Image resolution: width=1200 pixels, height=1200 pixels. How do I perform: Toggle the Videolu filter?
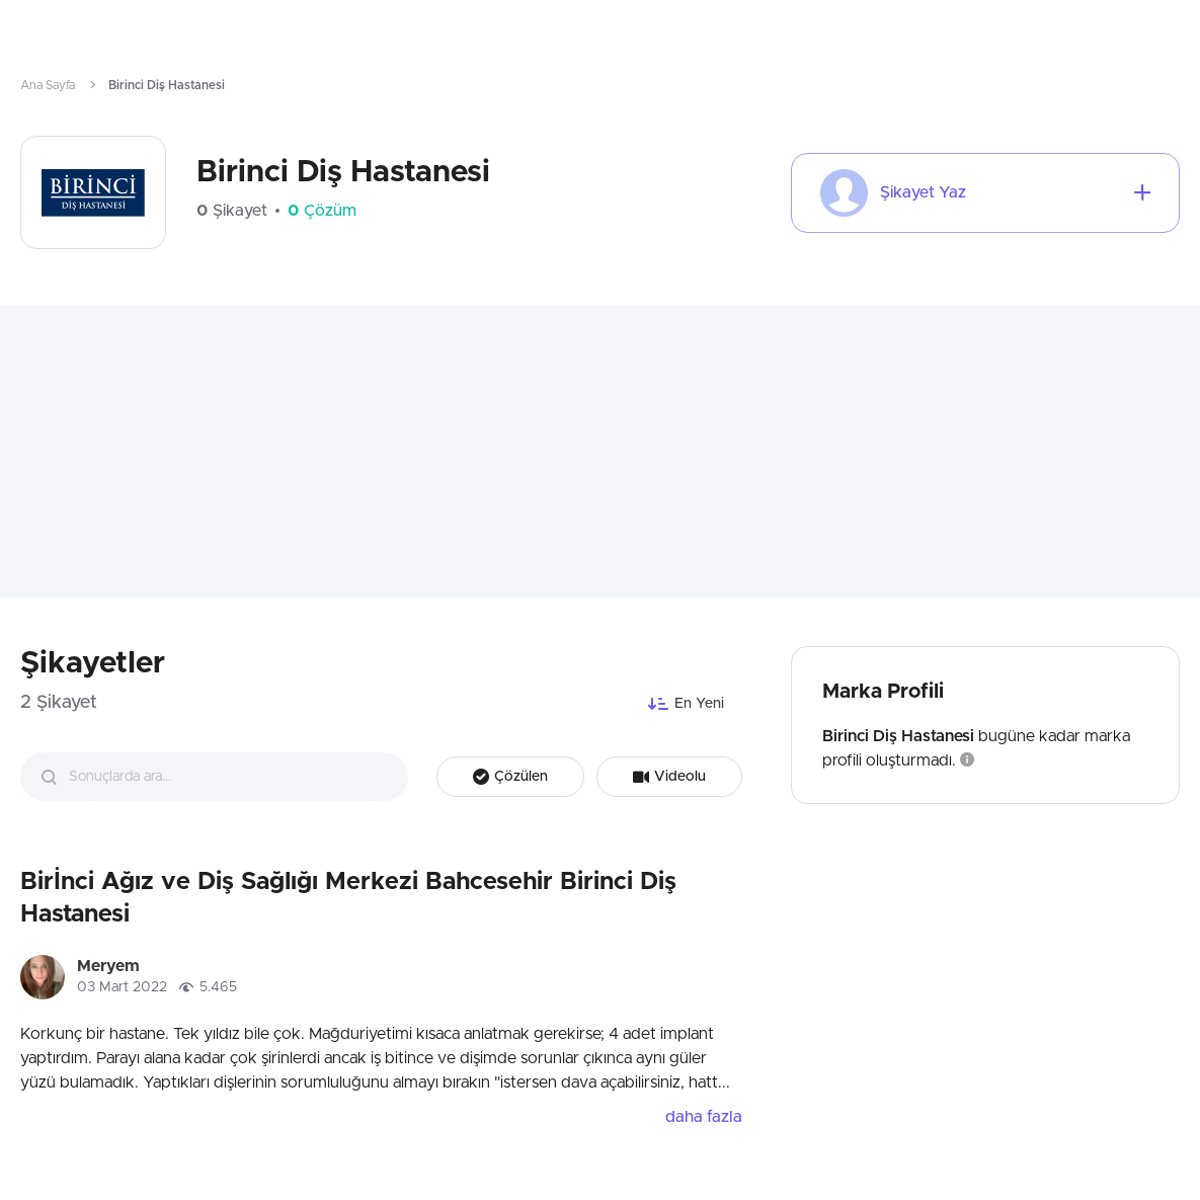point(669,777)
